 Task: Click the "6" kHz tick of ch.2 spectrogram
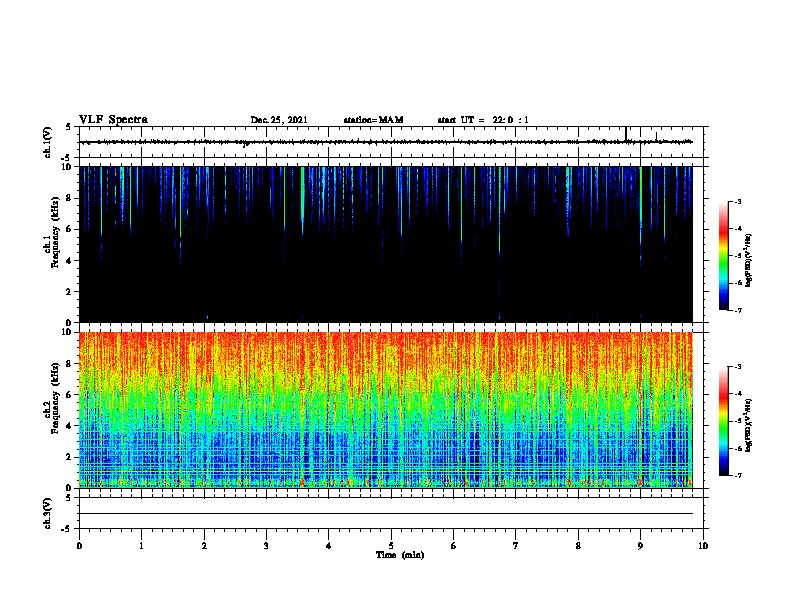click(70, 395)
